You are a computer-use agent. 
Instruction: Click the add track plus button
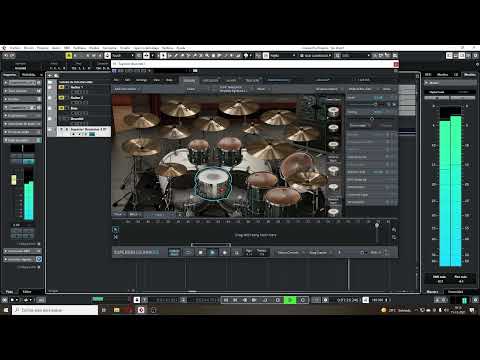coord(50,76)
